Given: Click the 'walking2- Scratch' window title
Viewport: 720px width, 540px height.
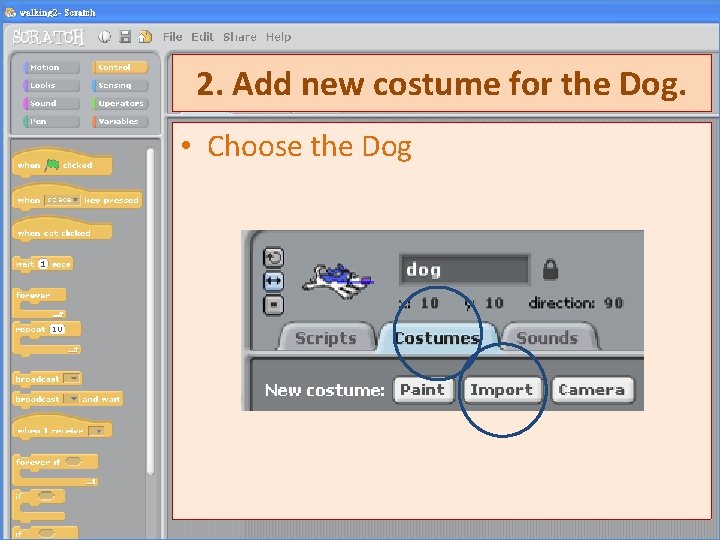Looking at the screenshot, I should pos(57,12).
